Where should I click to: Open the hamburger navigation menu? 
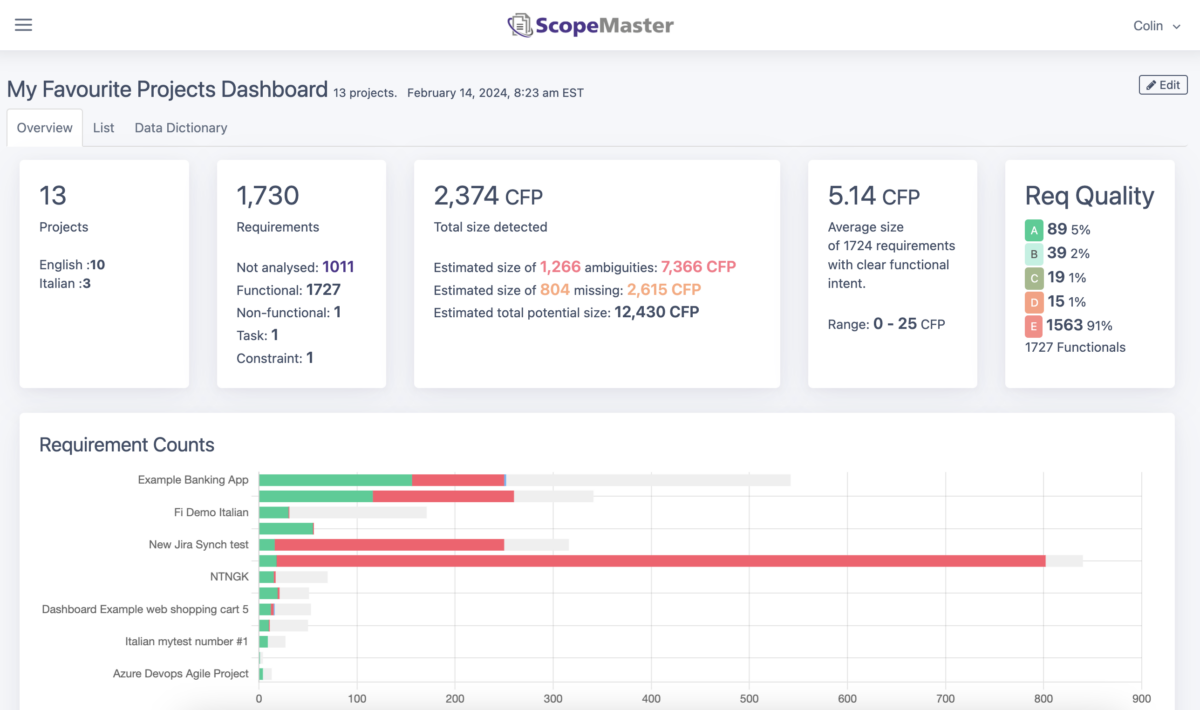pos(23,25)
